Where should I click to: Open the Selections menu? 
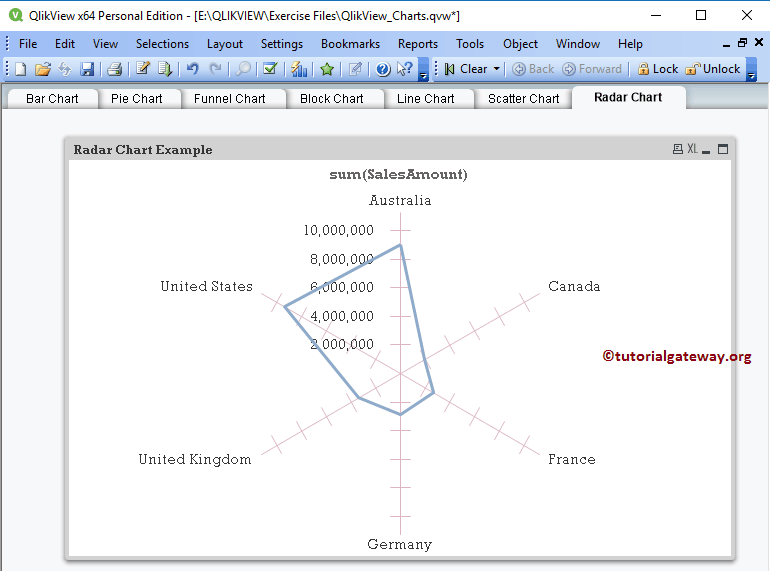click(x=162, y=44)
